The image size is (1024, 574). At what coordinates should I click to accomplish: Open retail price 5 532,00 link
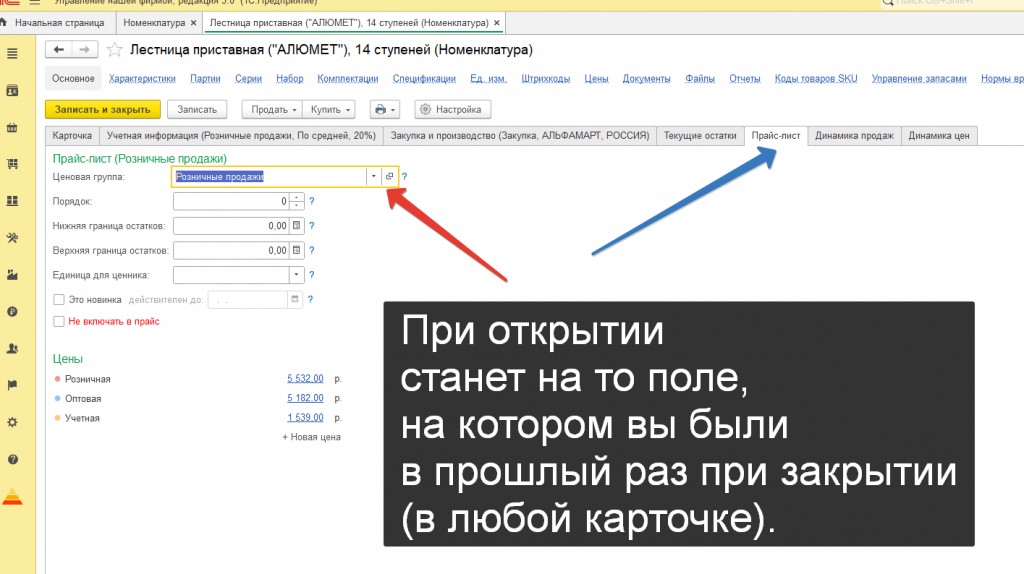(305, 379)
